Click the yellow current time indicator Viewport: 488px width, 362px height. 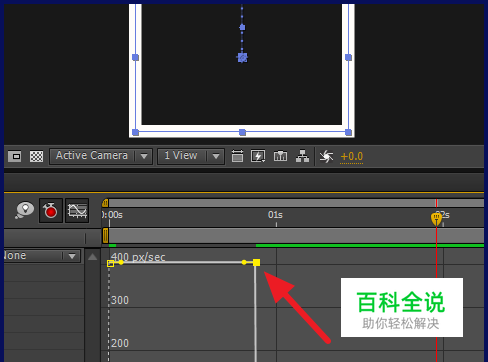[x=436, y=219]
